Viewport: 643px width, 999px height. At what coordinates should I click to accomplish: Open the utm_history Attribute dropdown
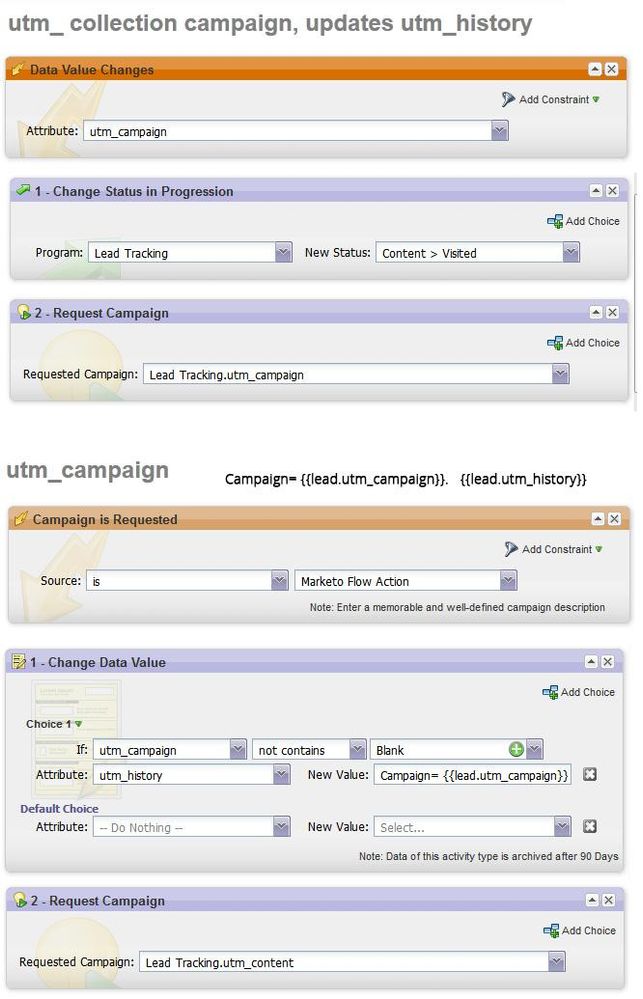click(281, 775)
